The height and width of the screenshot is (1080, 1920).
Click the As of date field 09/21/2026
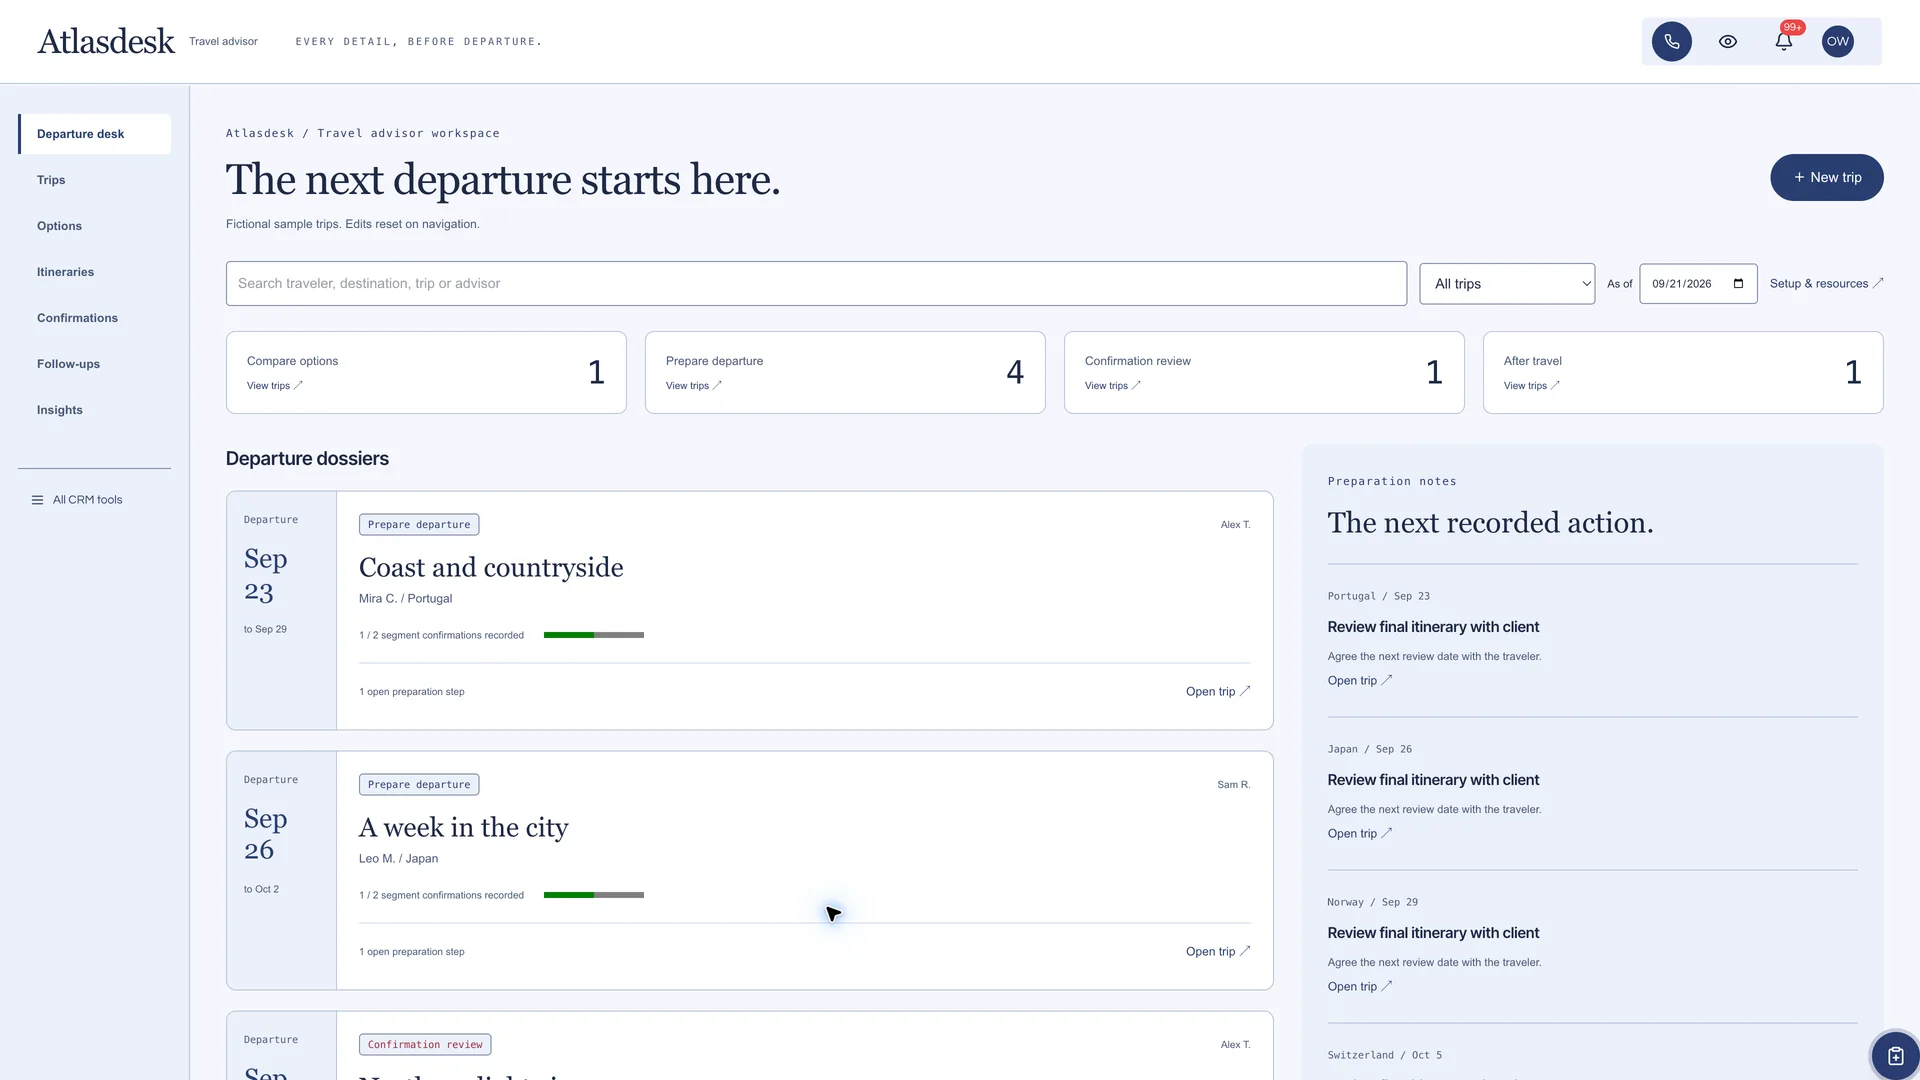pos(1698,284)
